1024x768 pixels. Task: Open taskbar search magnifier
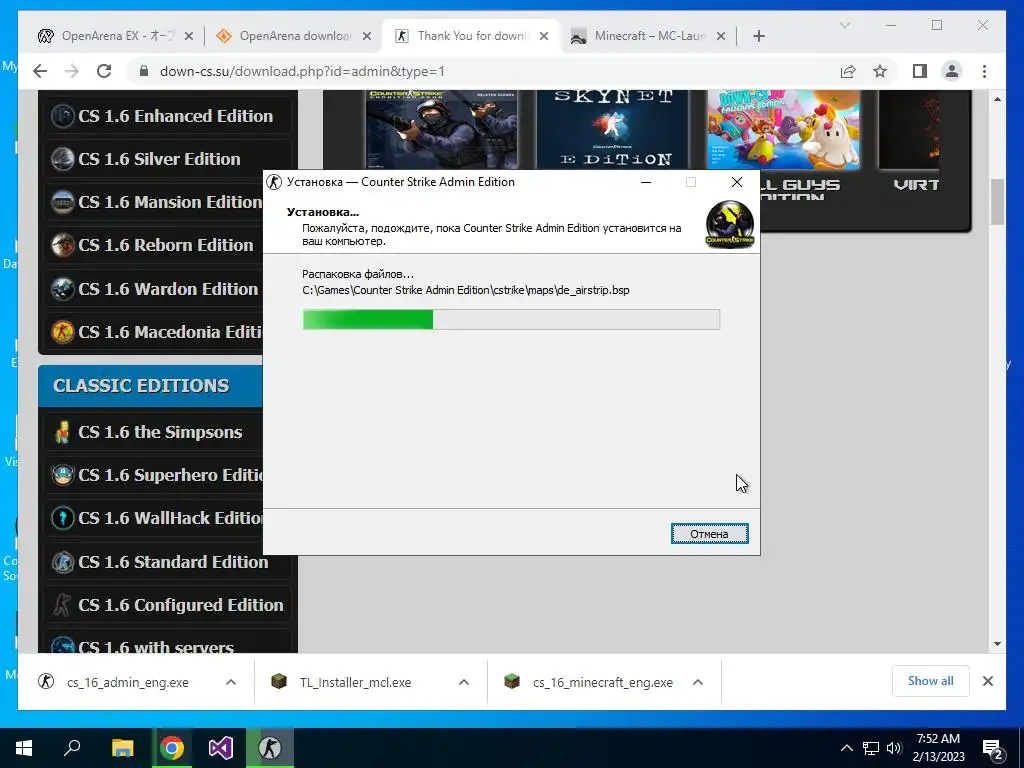72,748
